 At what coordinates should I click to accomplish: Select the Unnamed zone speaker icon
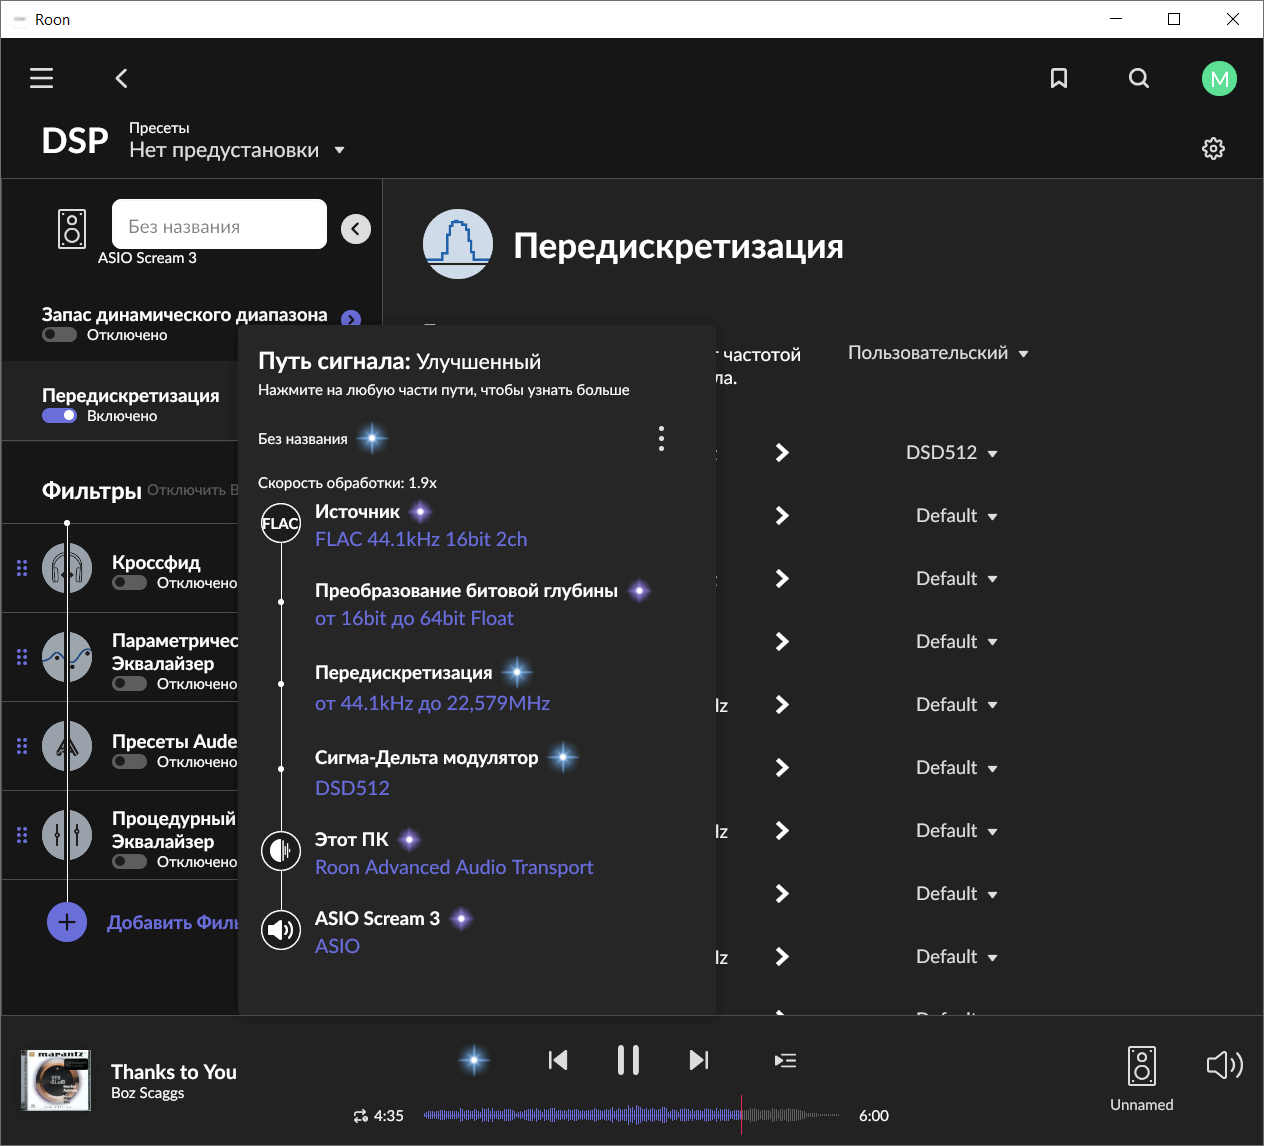(1141, 1066)
